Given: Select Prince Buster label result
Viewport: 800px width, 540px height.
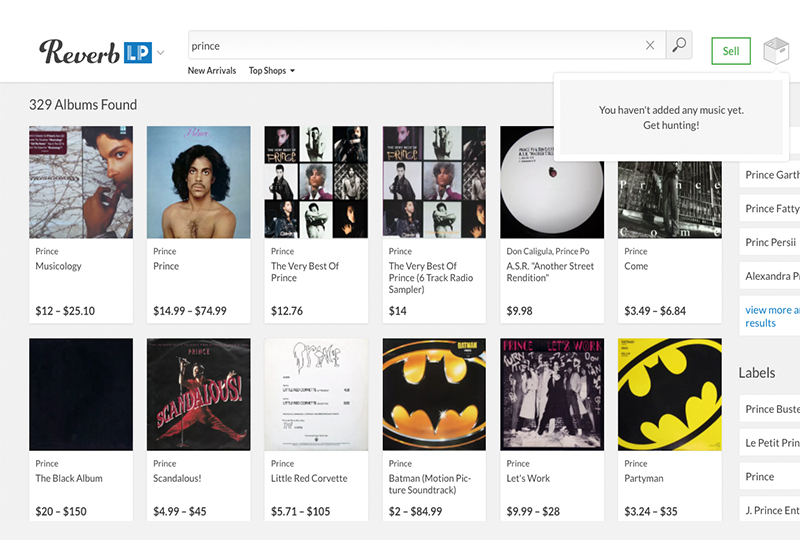Looking at the screenshot, I should click(x=771, y=409).
